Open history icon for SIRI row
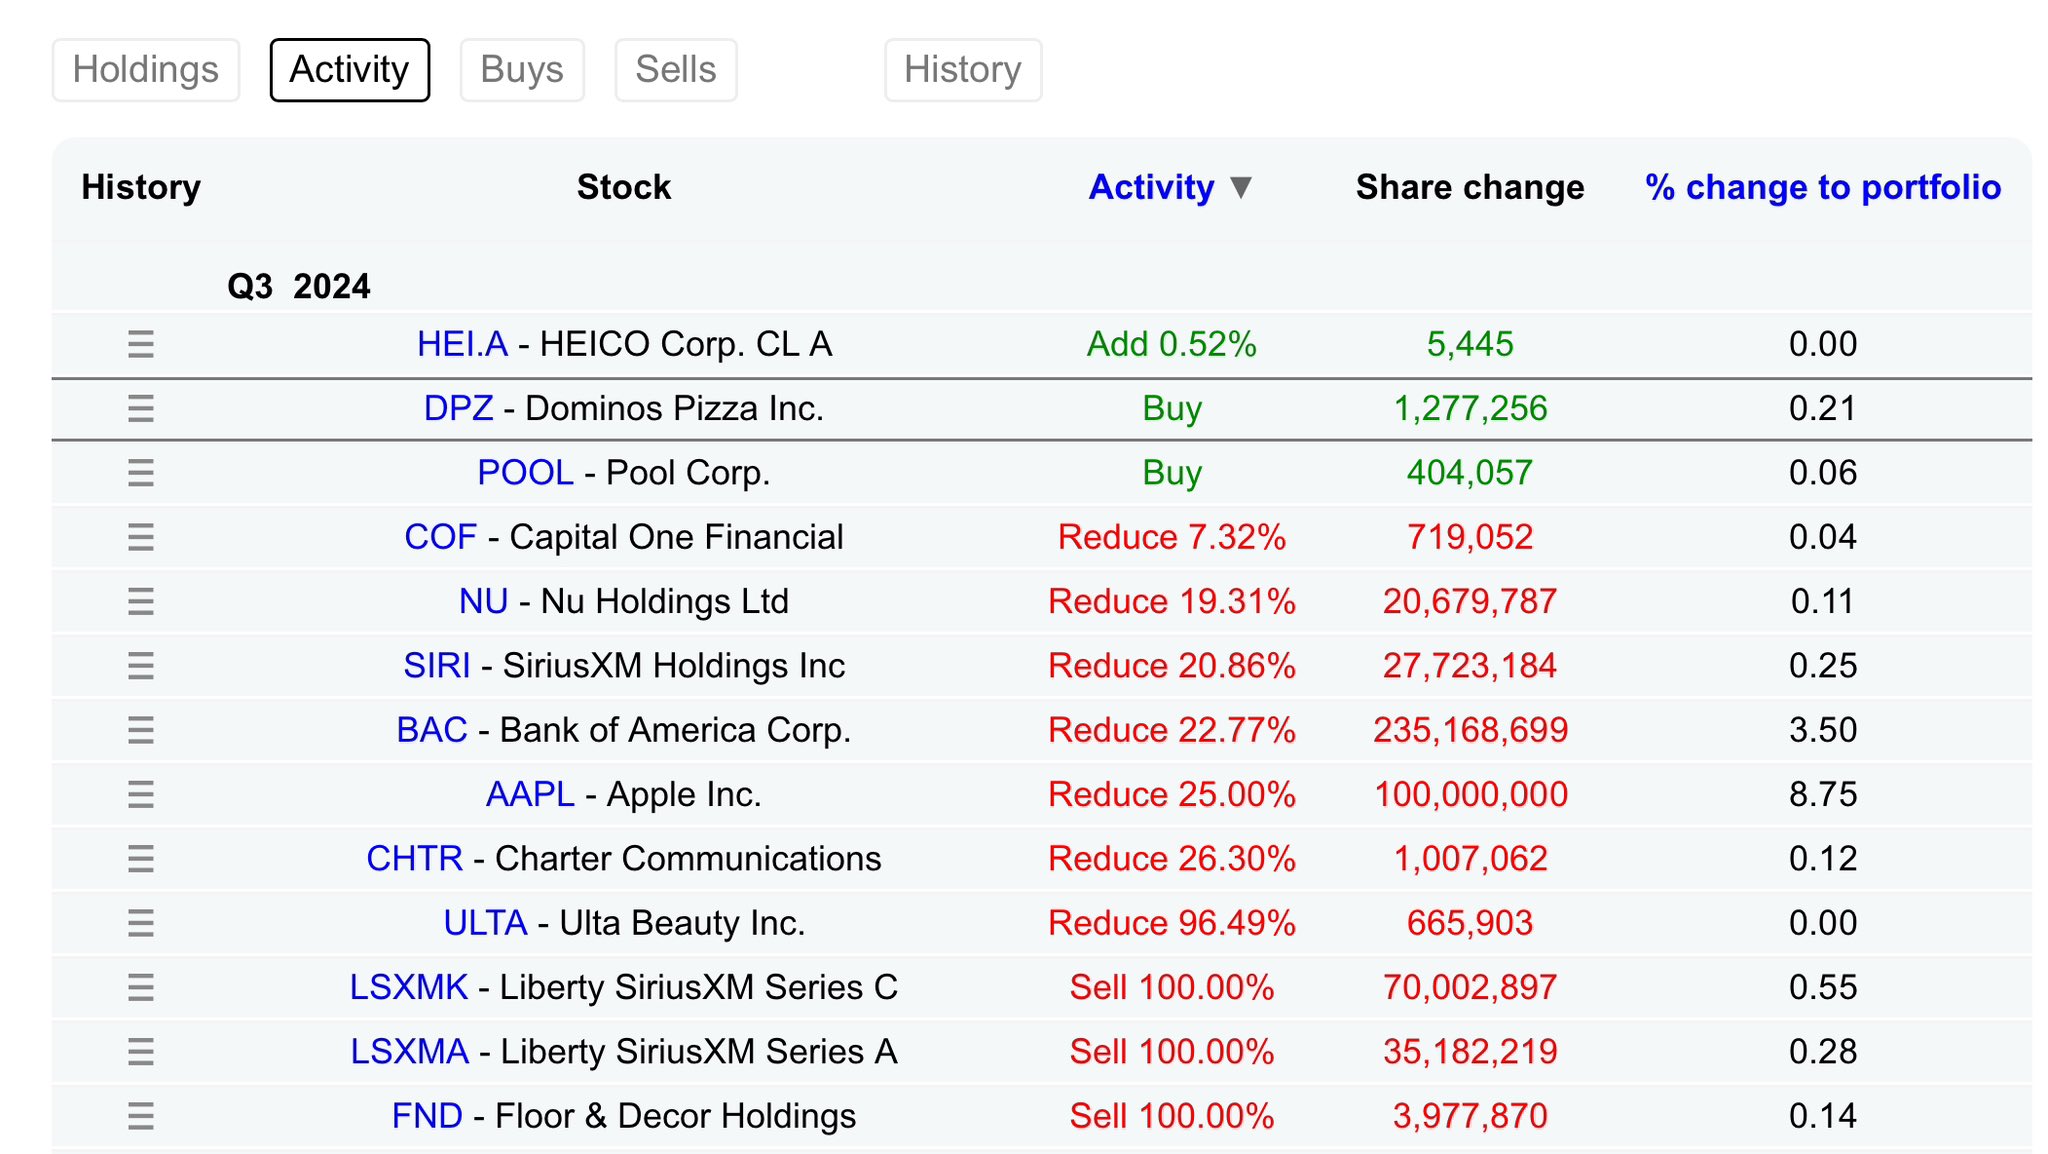 [141, 666]
